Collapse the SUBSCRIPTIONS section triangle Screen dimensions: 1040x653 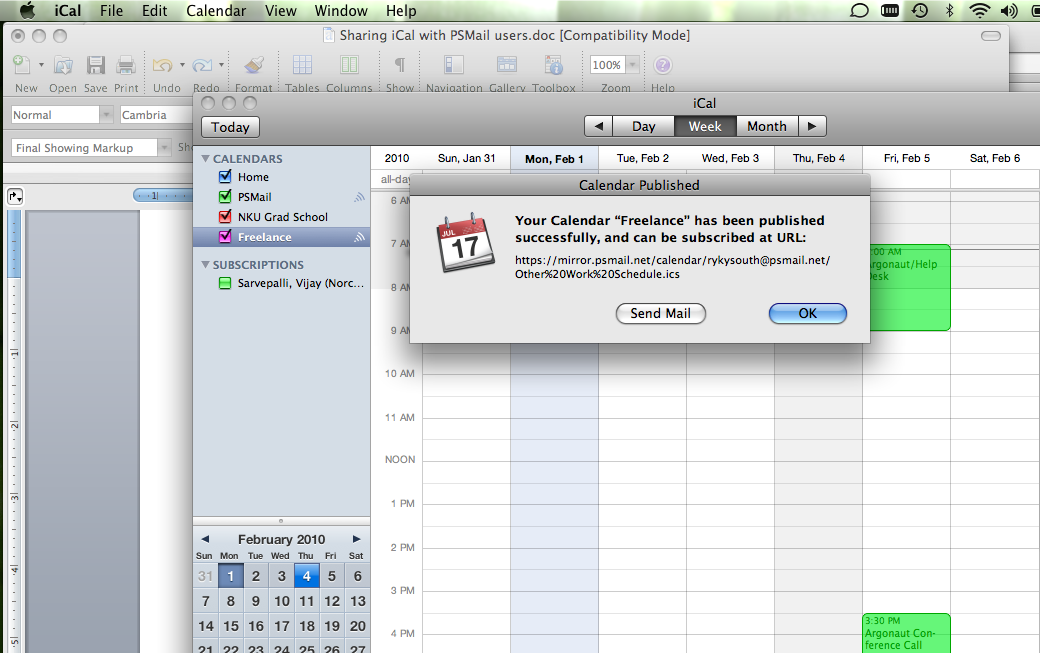206,265
